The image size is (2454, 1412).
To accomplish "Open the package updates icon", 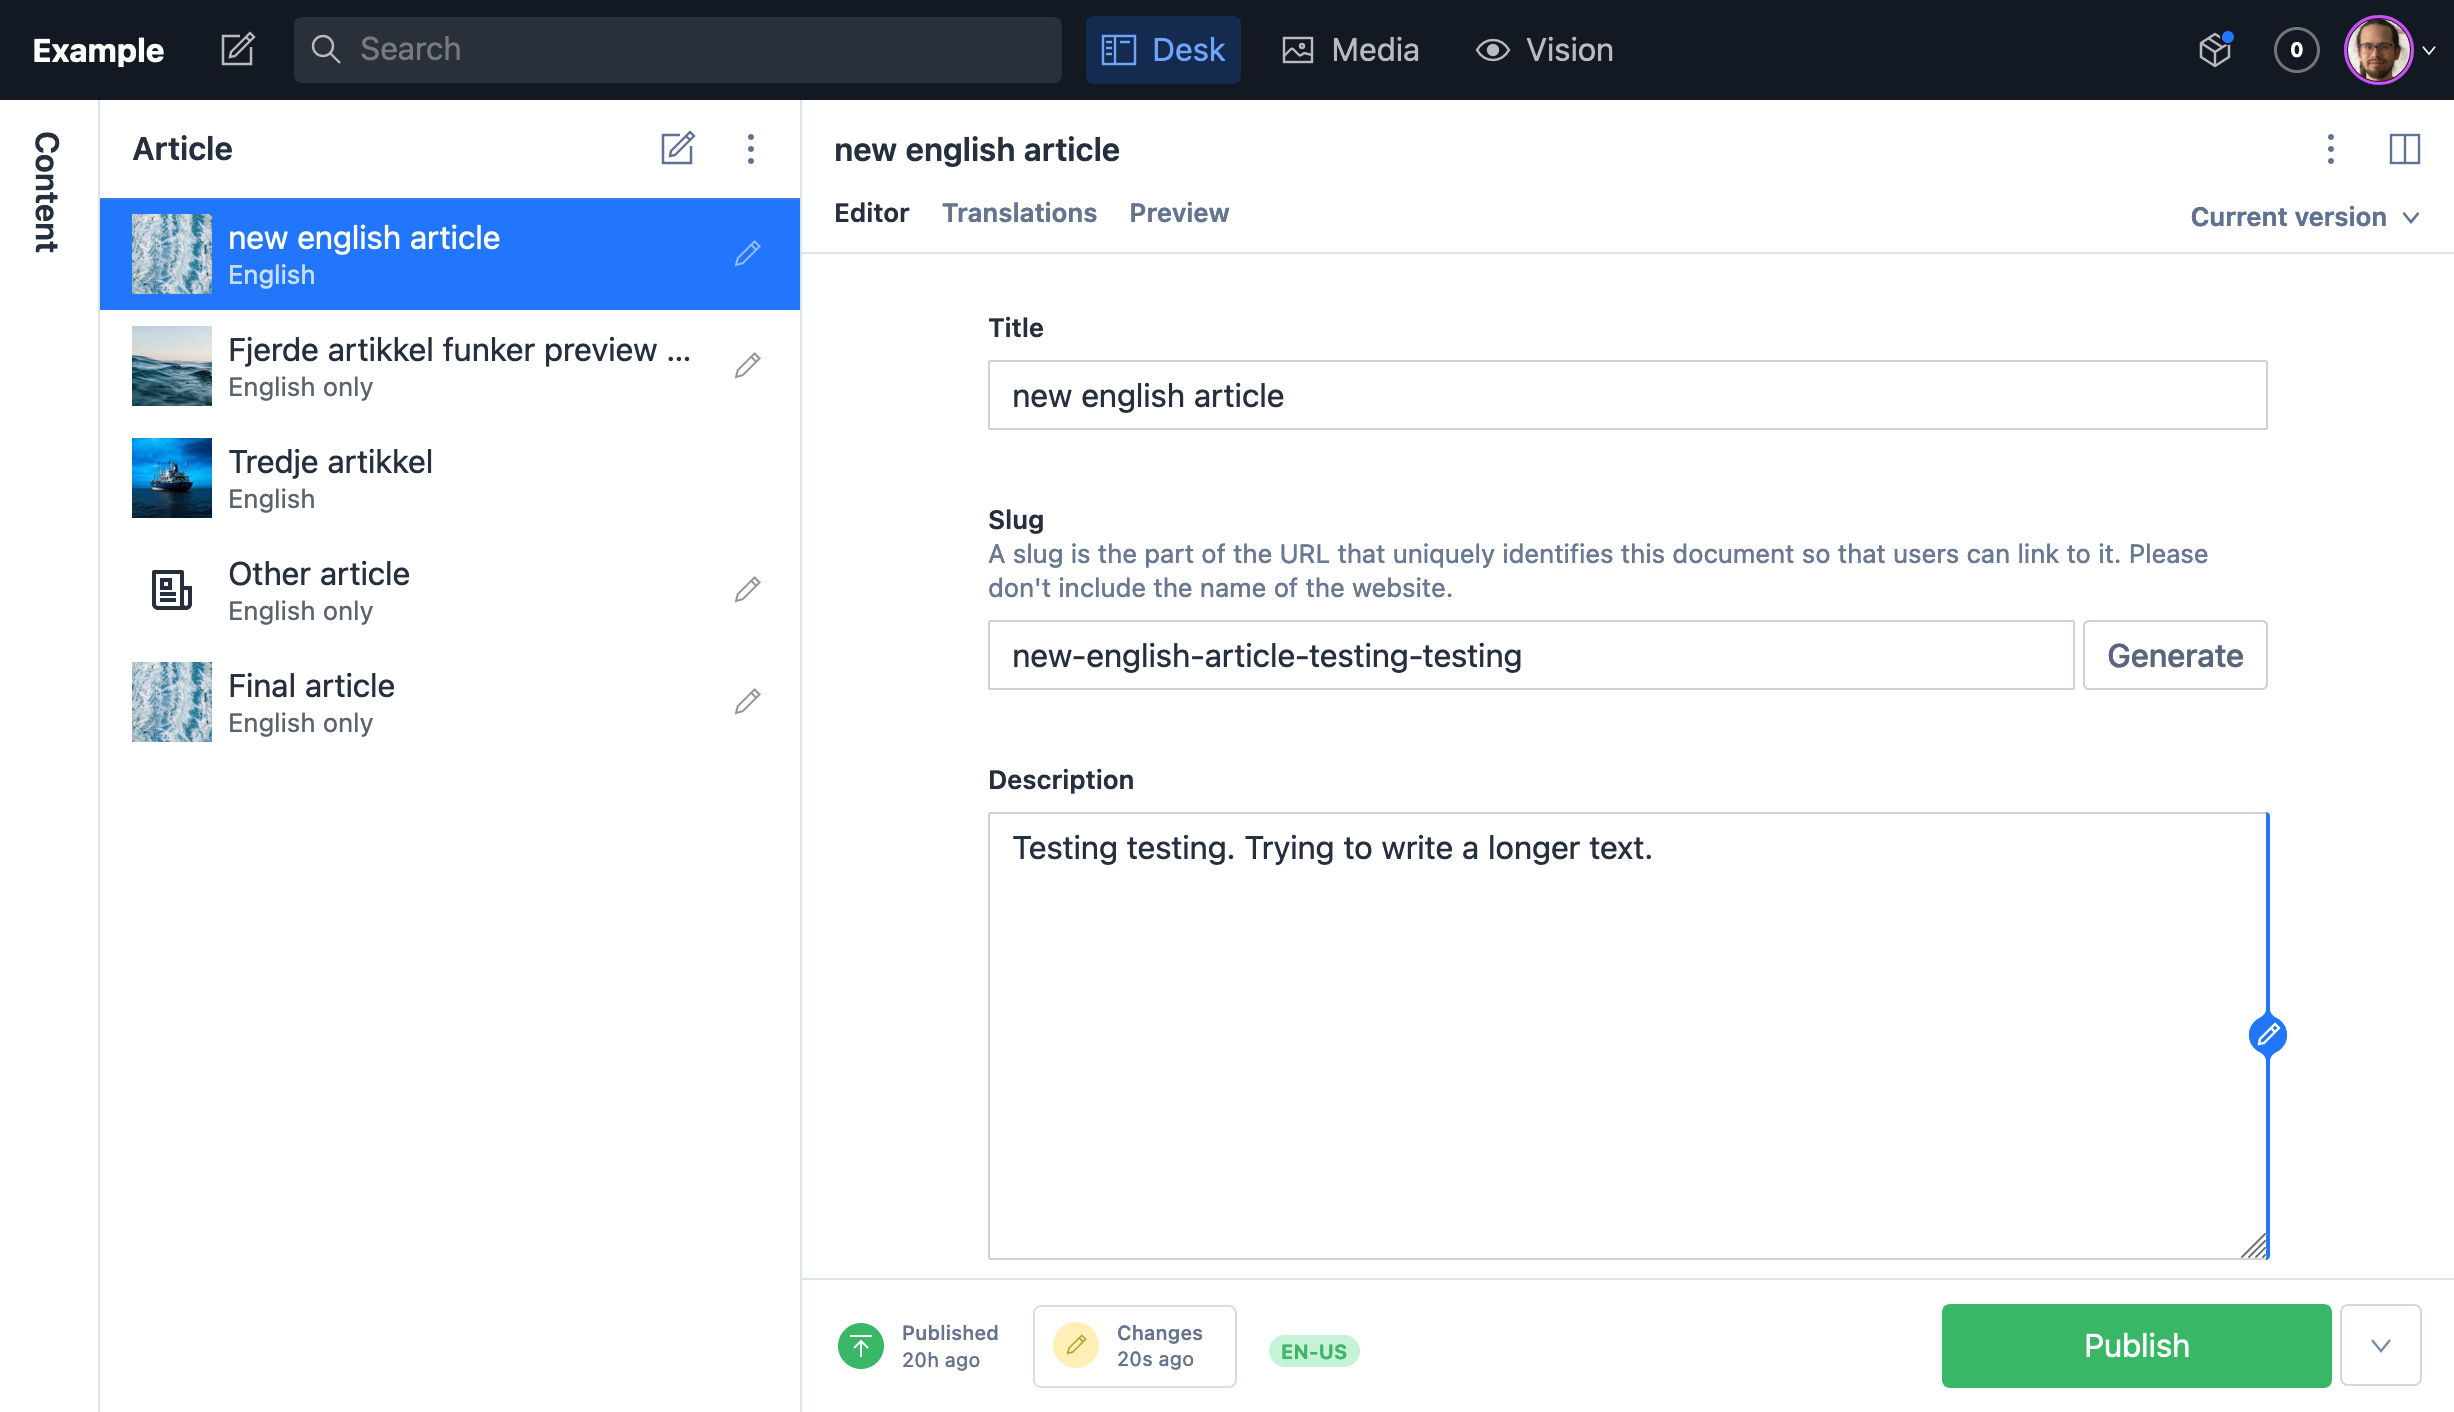I will (x=2215, y=49).
